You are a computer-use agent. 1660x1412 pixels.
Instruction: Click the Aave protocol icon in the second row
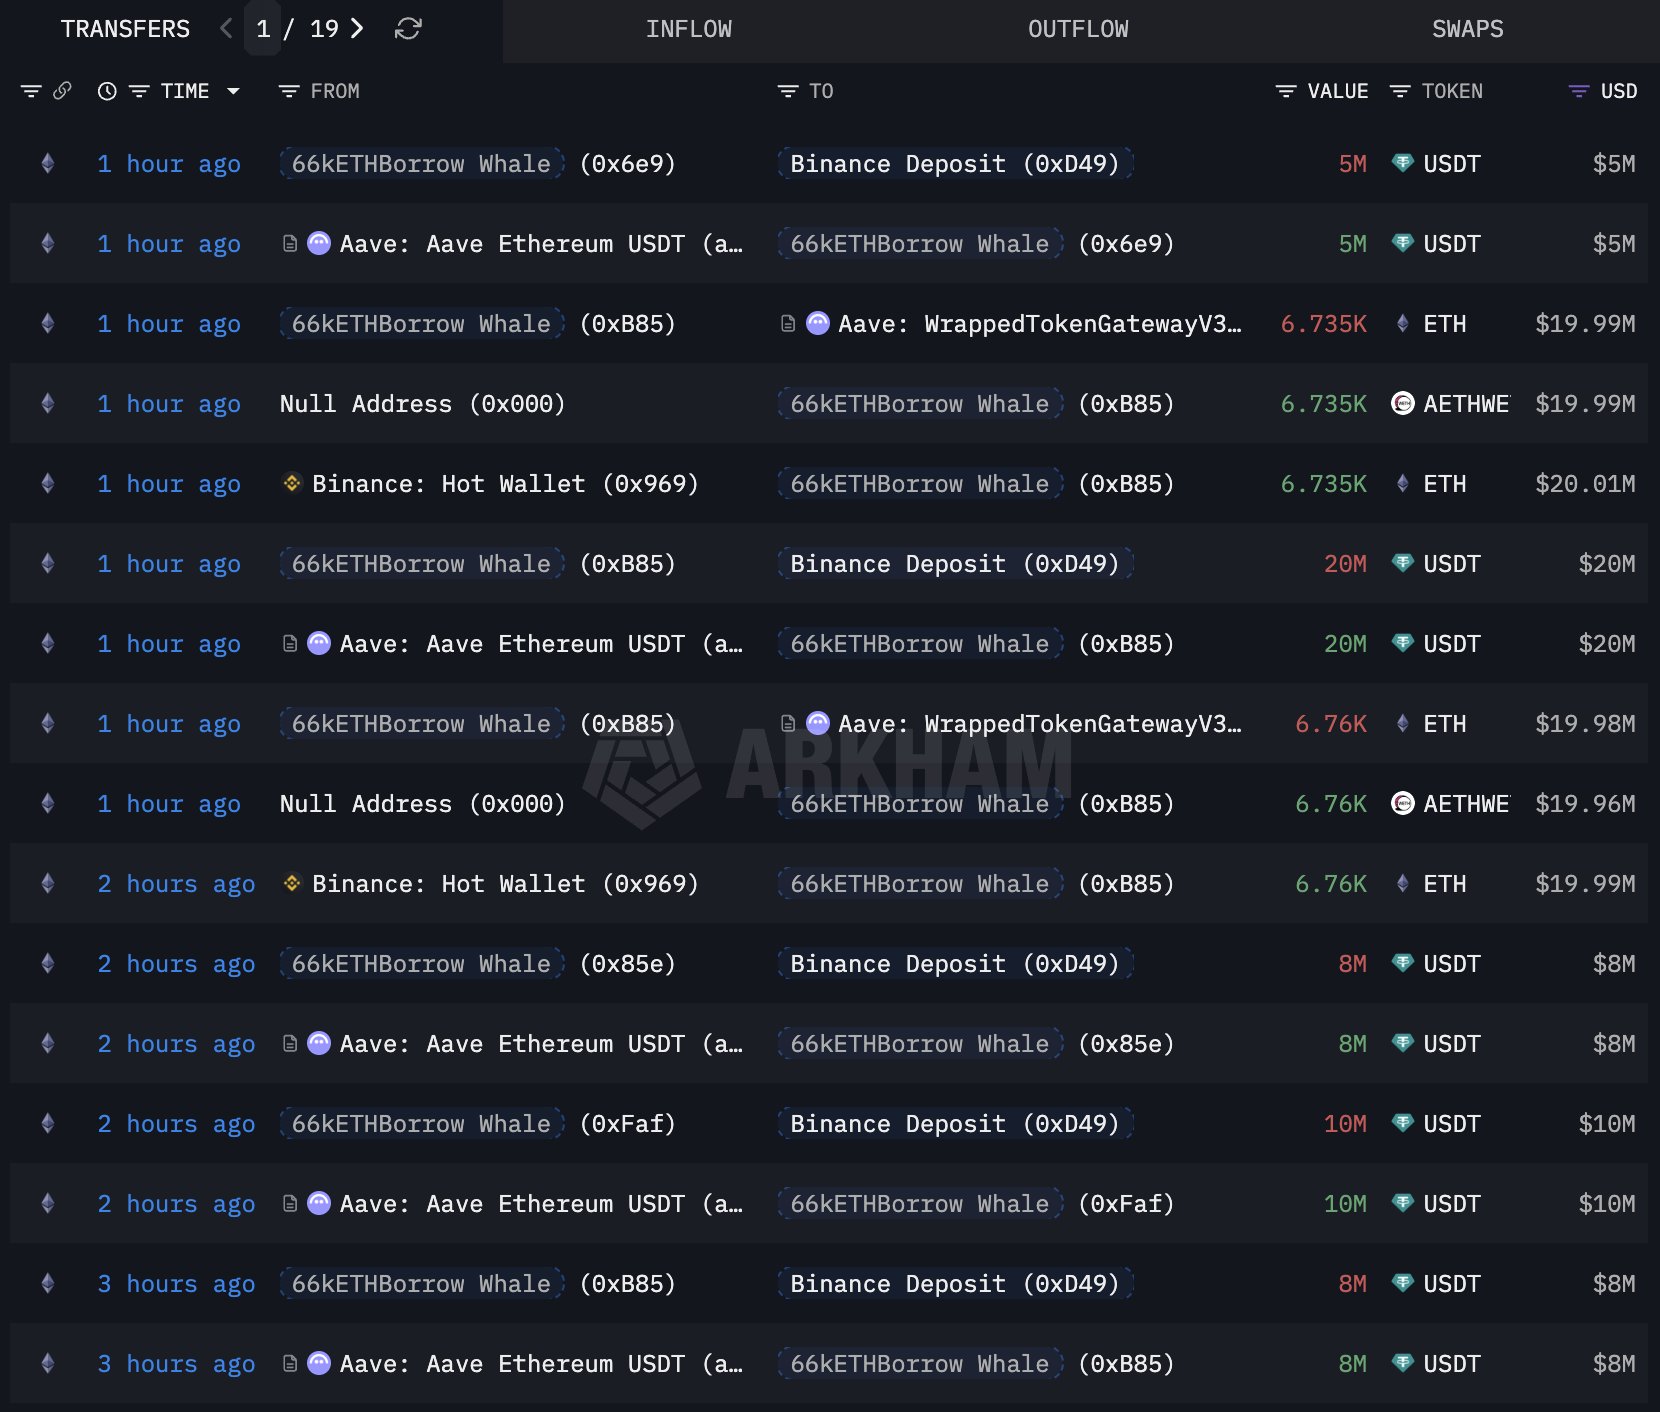coord(318,243)
